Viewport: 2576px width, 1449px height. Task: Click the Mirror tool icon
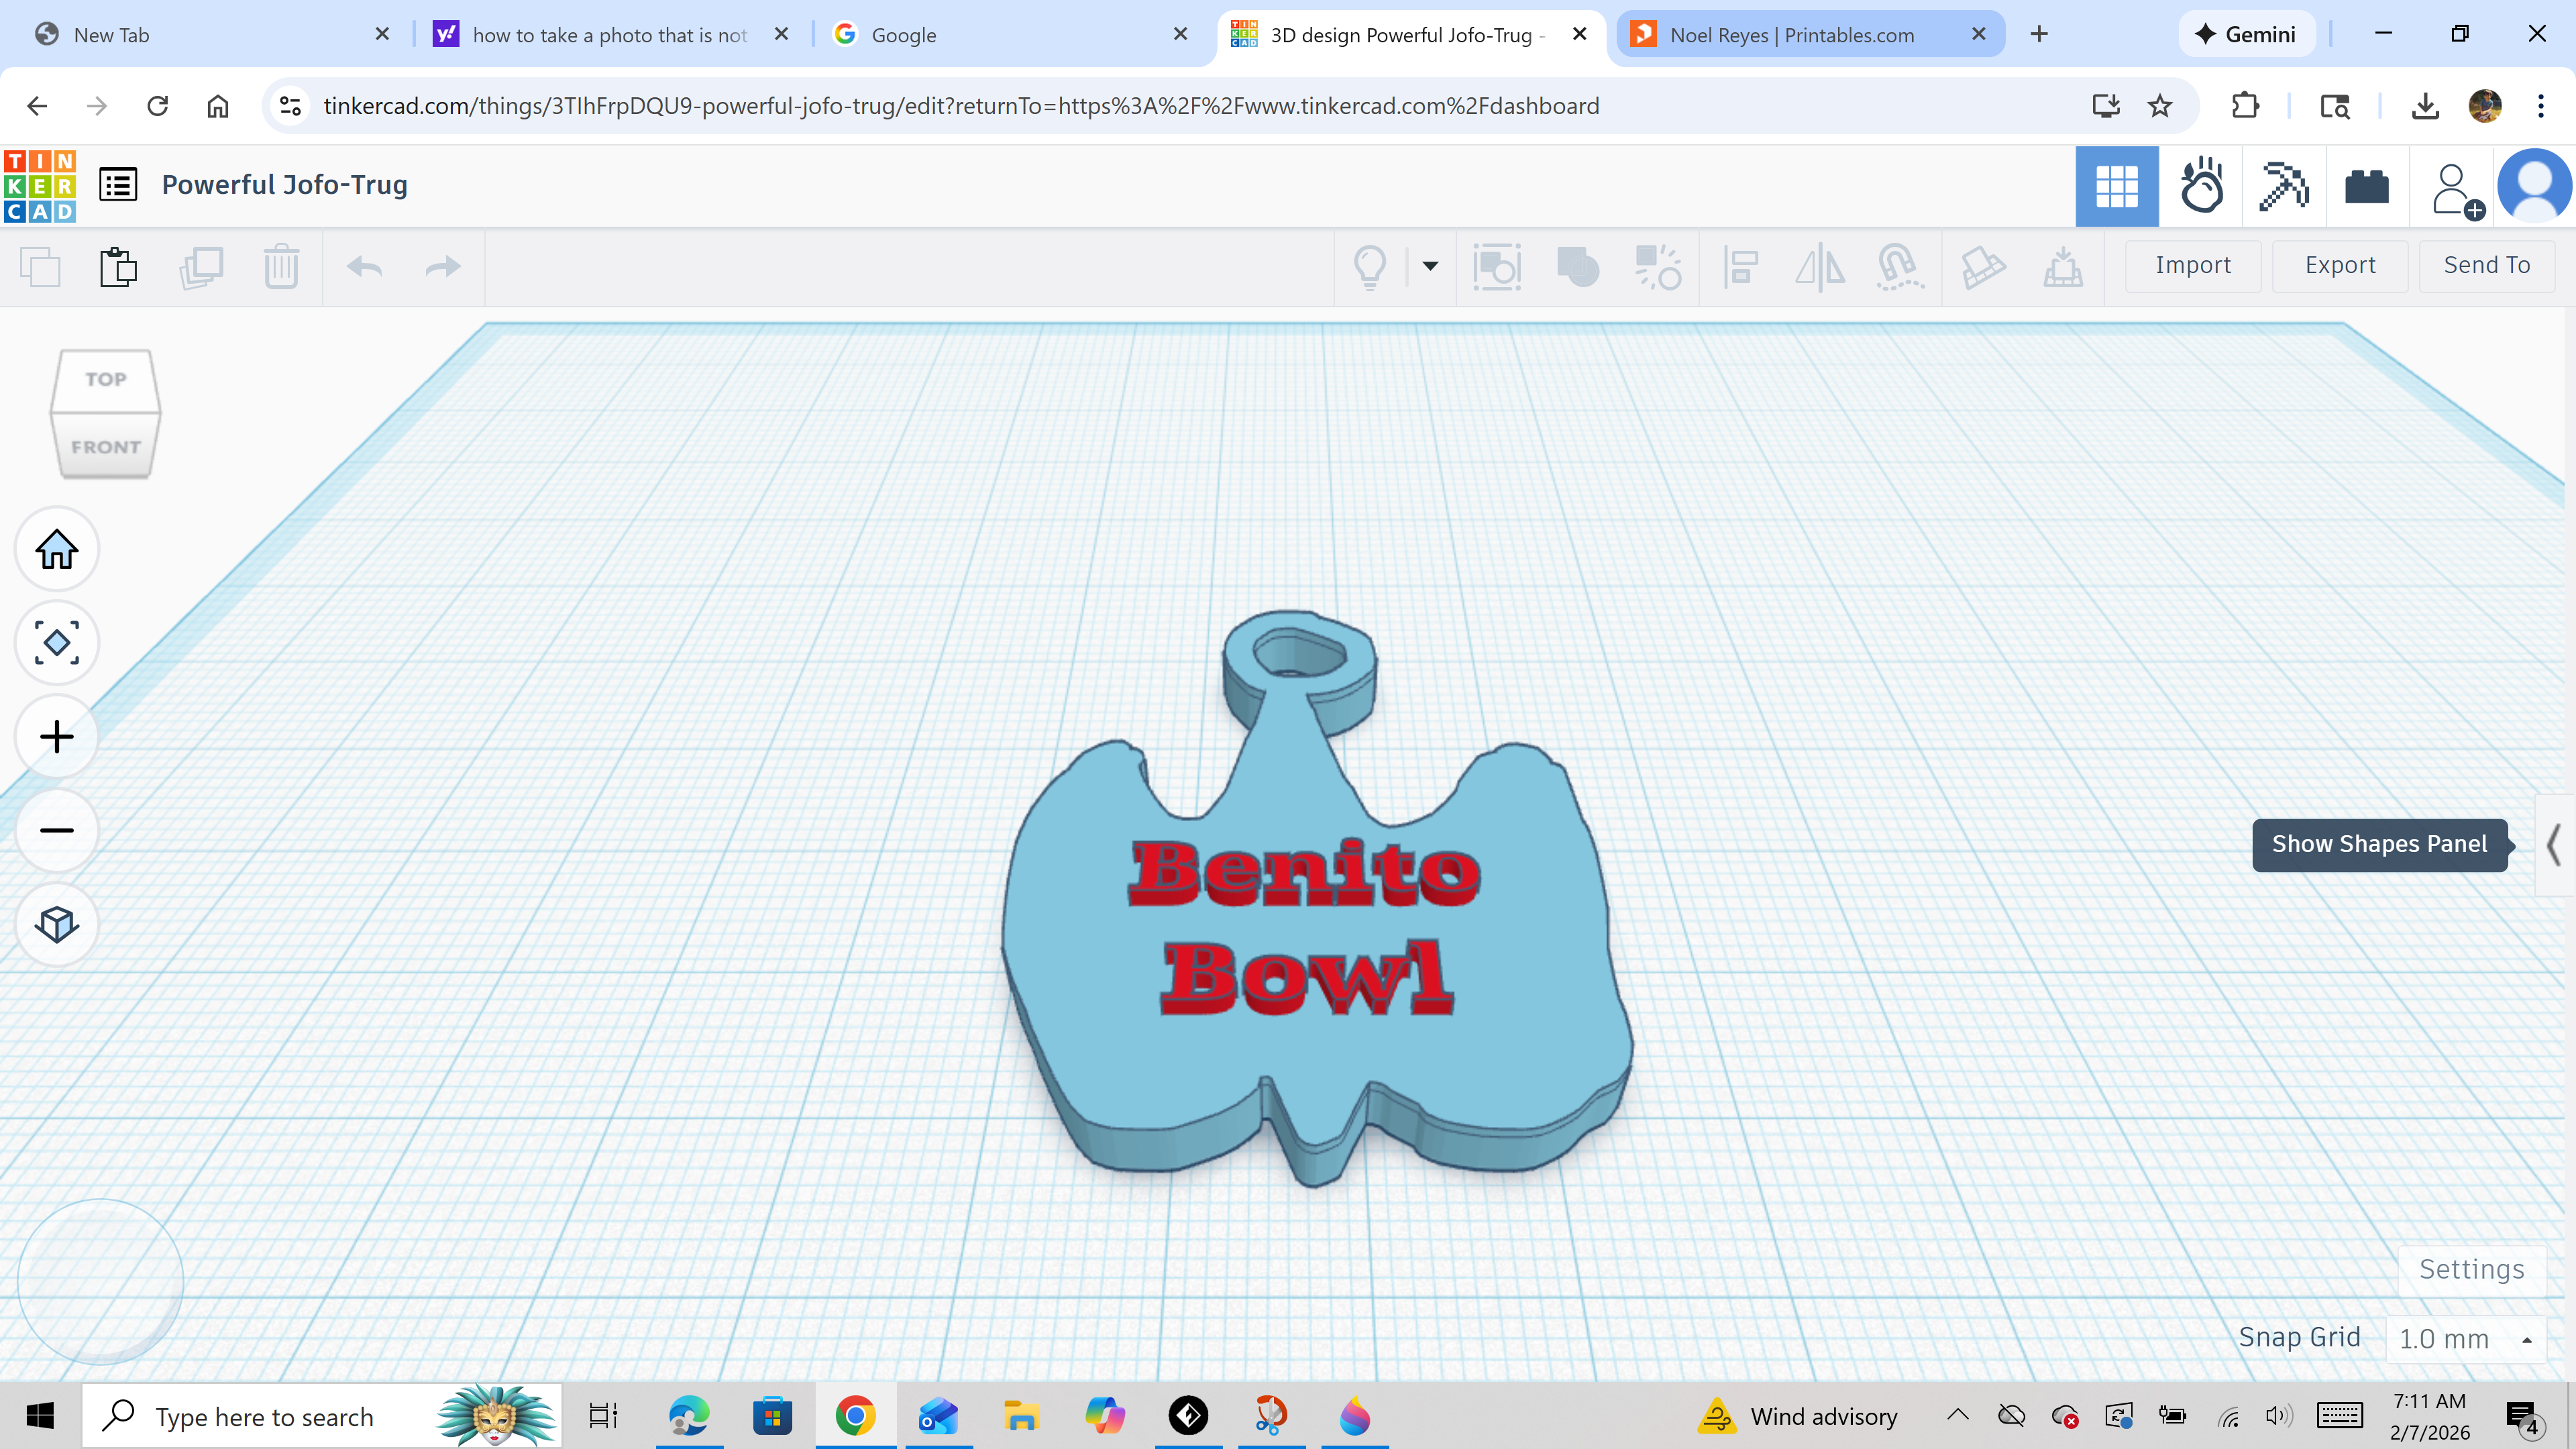pyautogui.click(x=1820, y=267)
